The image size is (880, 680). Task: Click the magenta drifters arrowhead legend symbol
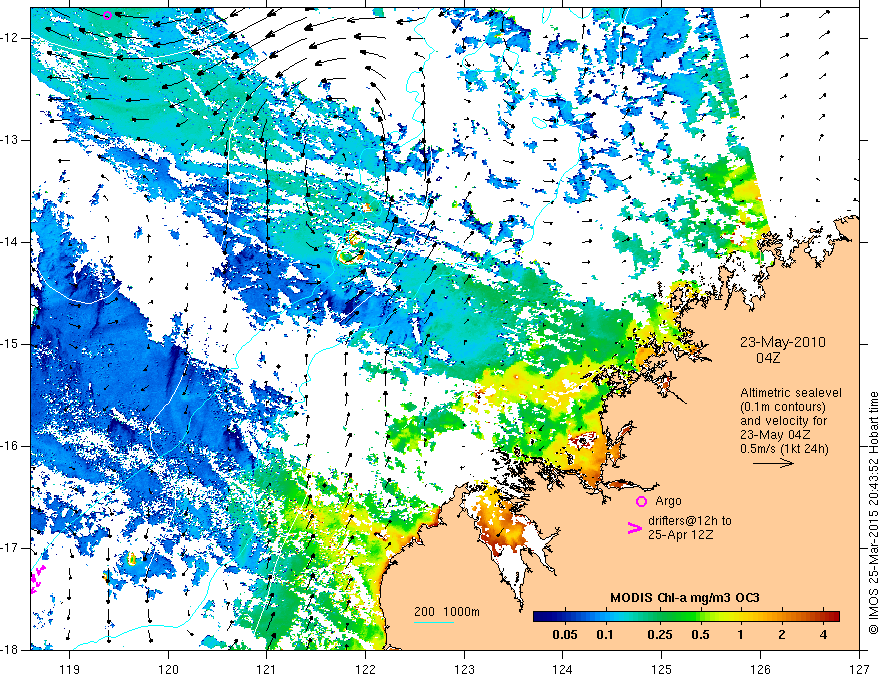click(x=635, y=528)
